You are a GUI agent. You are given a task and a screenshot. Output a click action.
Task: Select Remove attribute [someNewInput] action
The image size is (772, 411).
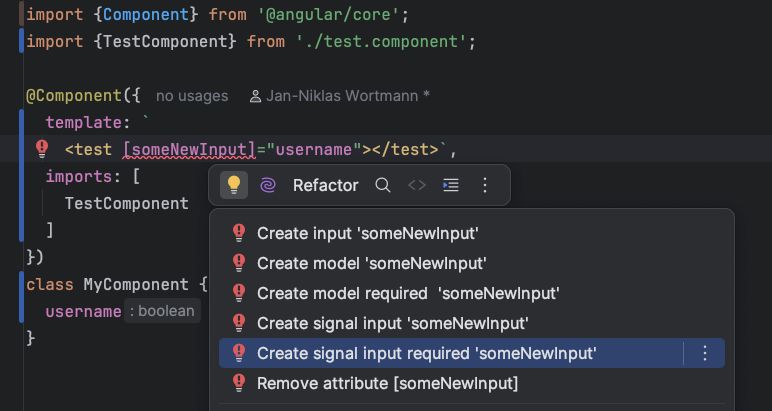coord(472,383)
